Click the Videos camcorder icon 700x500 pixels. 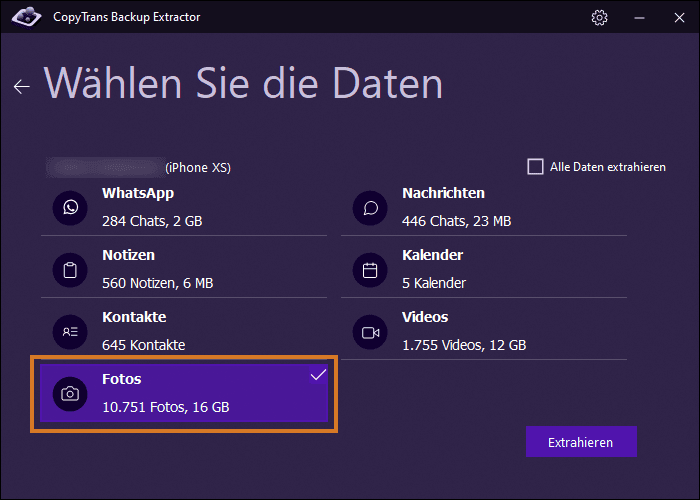pos(370,332)
